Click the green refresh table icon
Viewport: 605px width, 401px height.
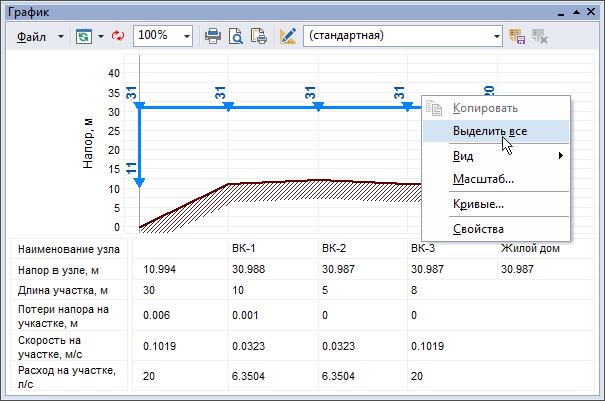click(x=84, y=35)
